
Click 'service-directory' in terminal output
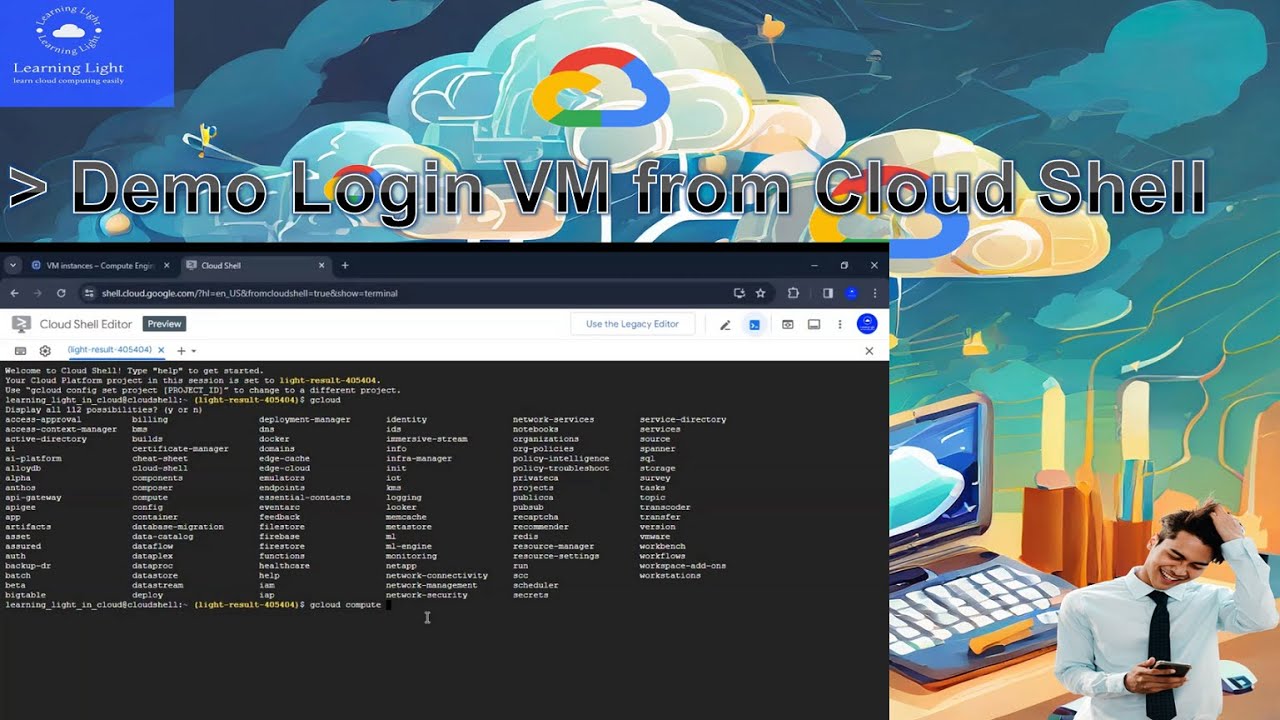click(x=683, y=420)
